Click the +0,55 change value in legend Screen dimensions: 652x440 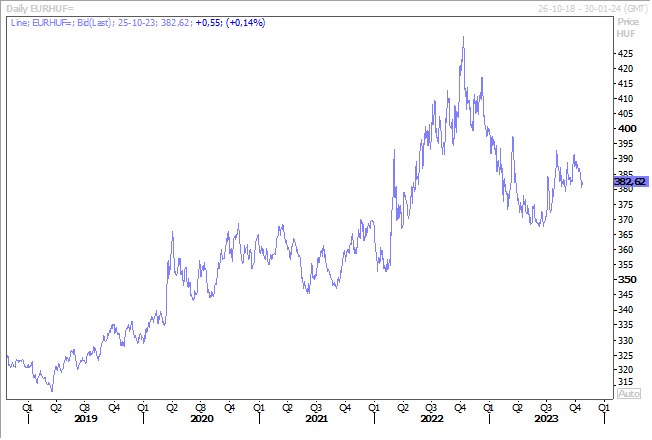209,22
